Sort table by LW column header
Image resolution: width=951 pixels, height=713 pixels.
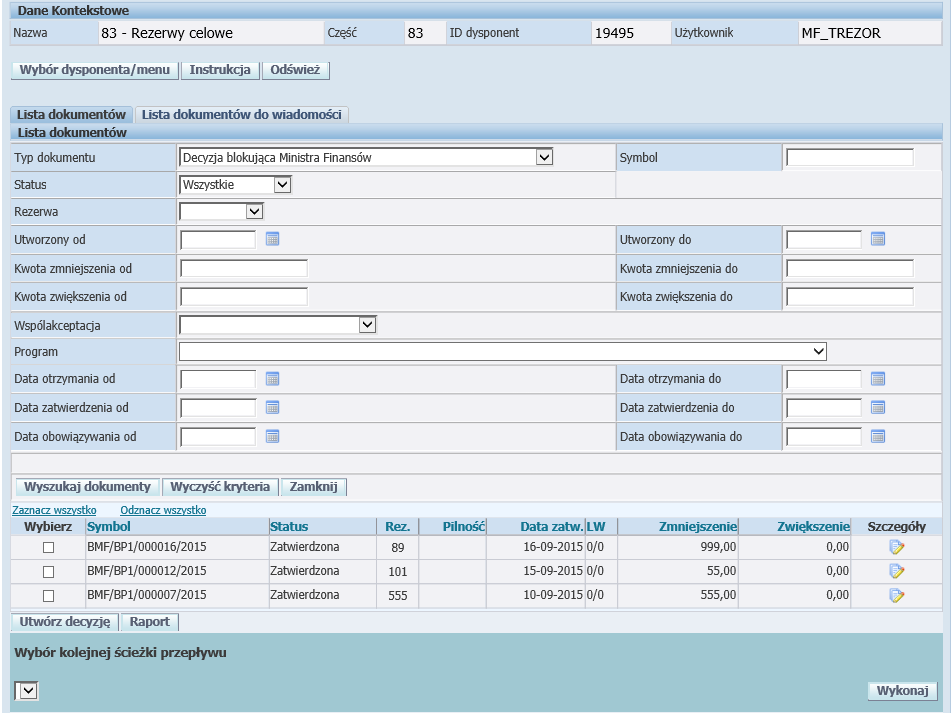tap(596, 527)
